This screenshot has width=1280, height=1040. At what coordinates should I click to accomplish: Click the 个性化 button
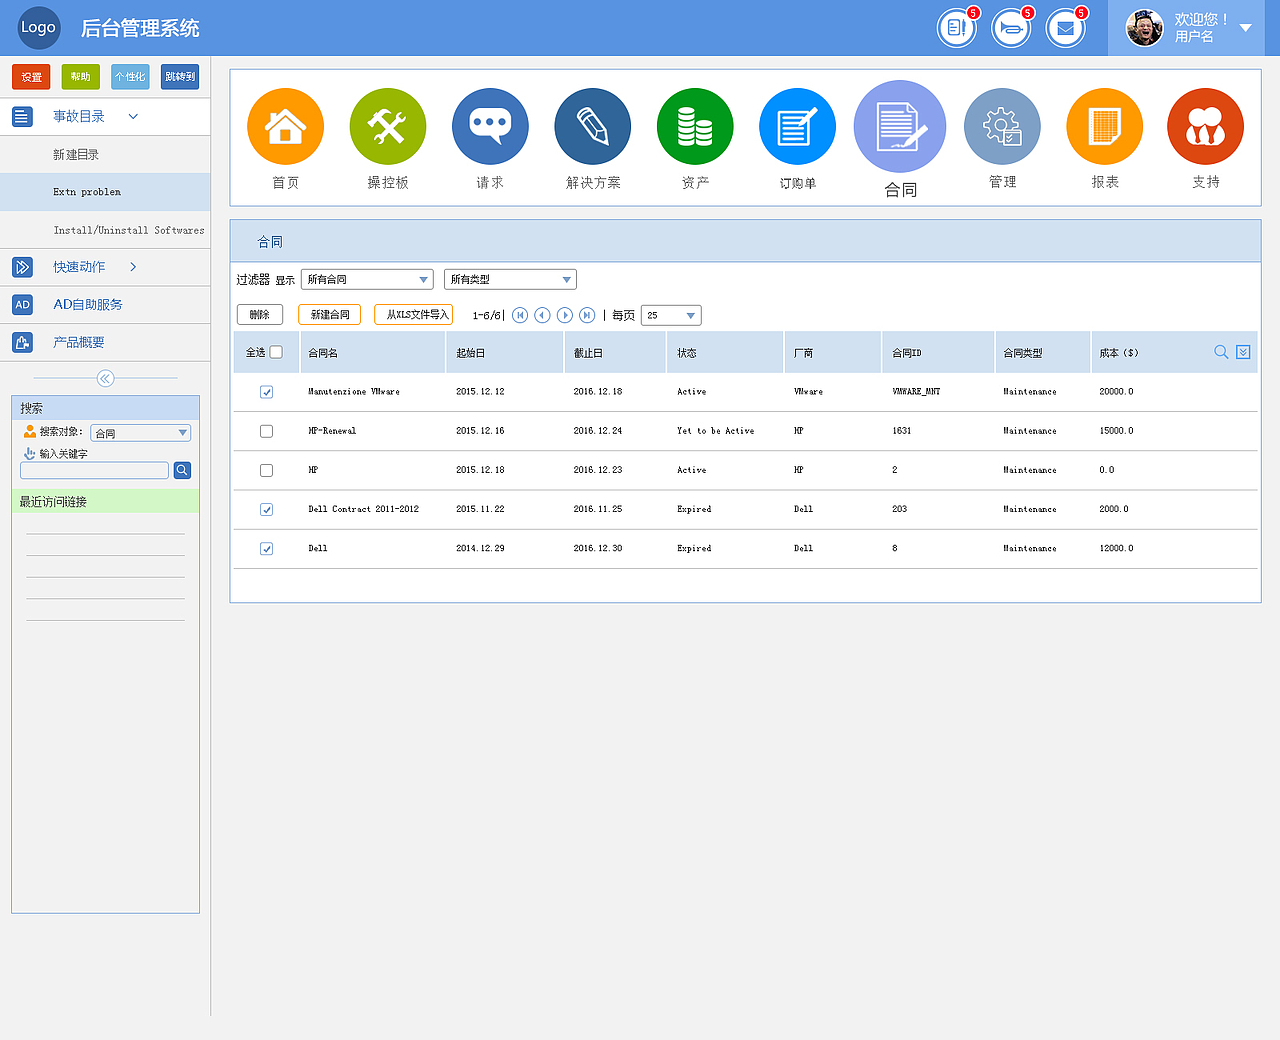click(130, 77)
